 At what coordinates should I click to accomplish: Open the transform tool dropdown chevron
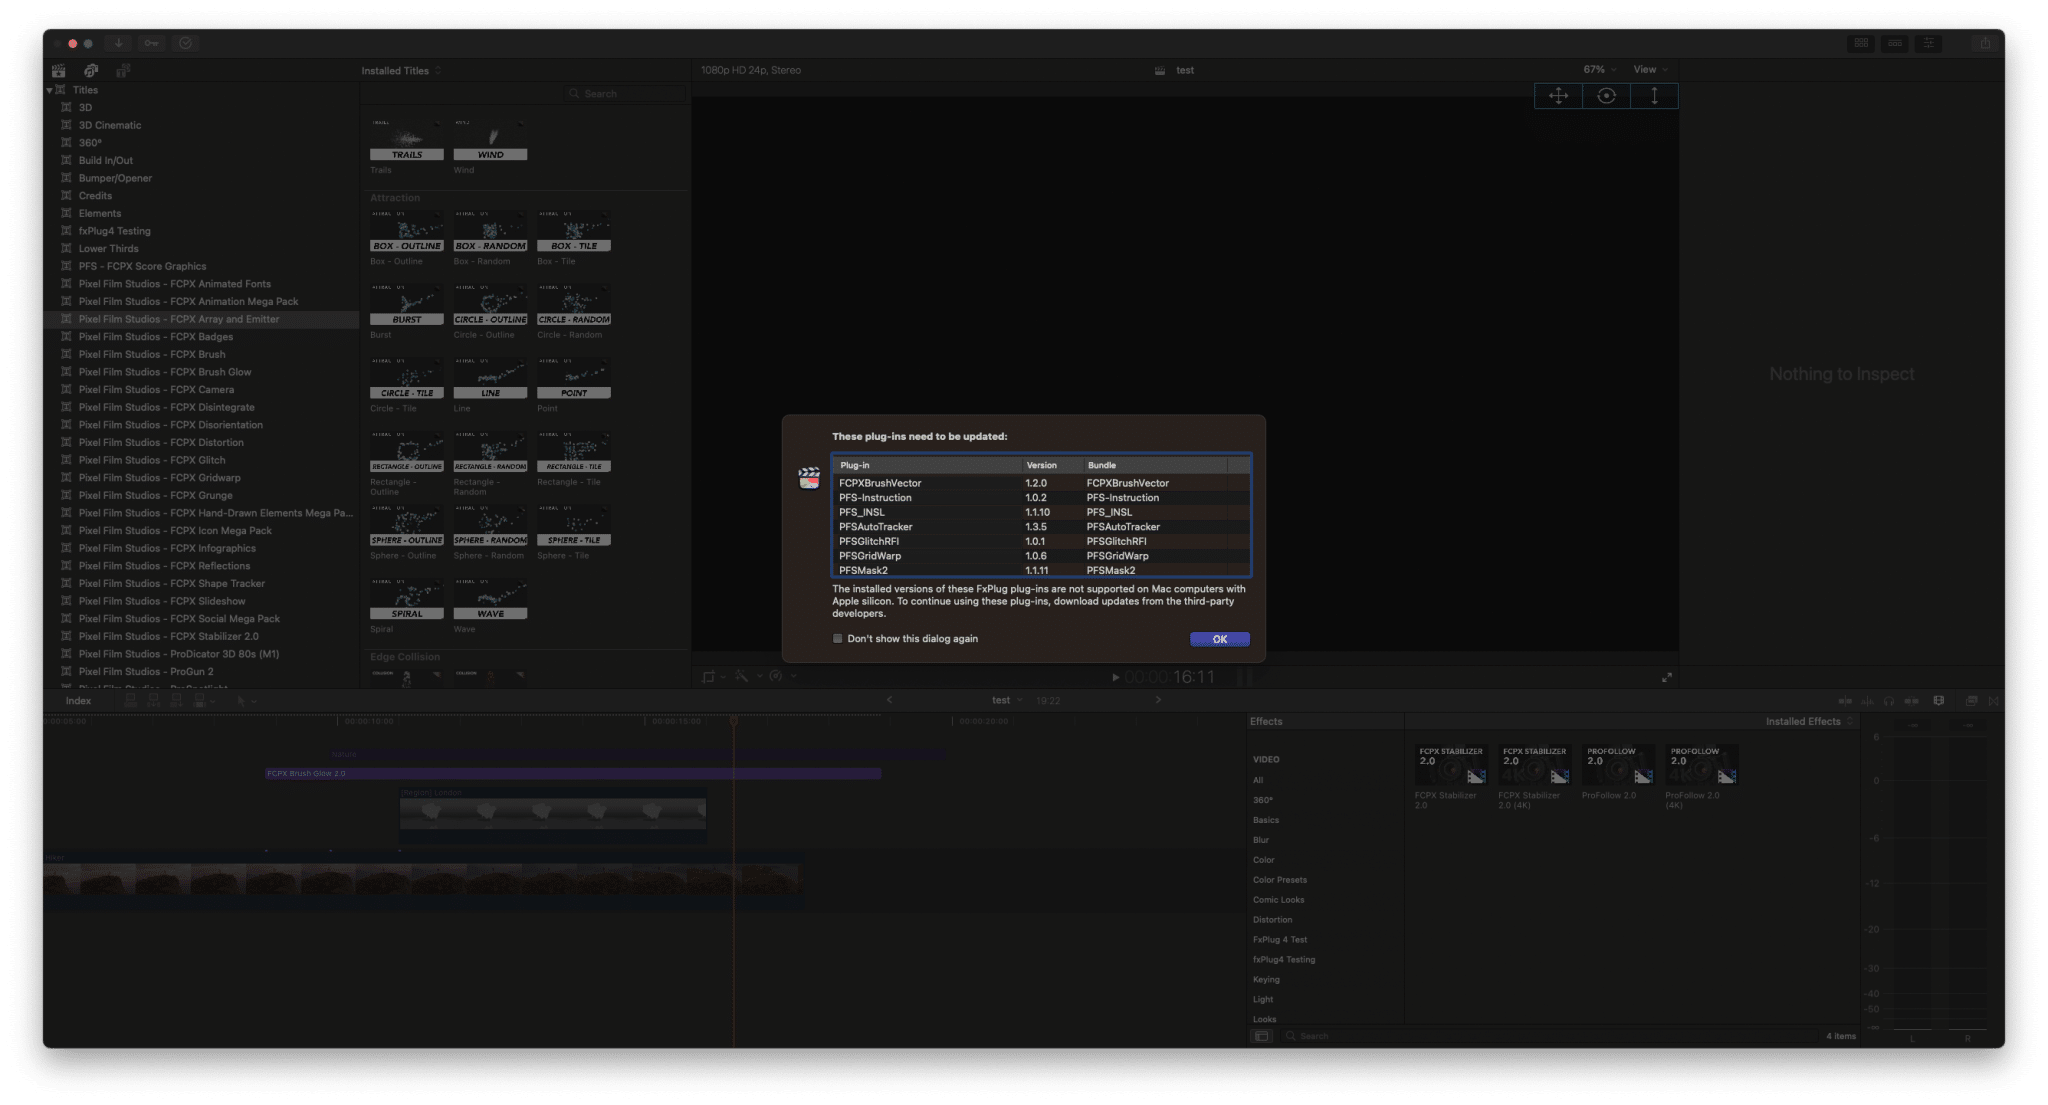[723, 677]
